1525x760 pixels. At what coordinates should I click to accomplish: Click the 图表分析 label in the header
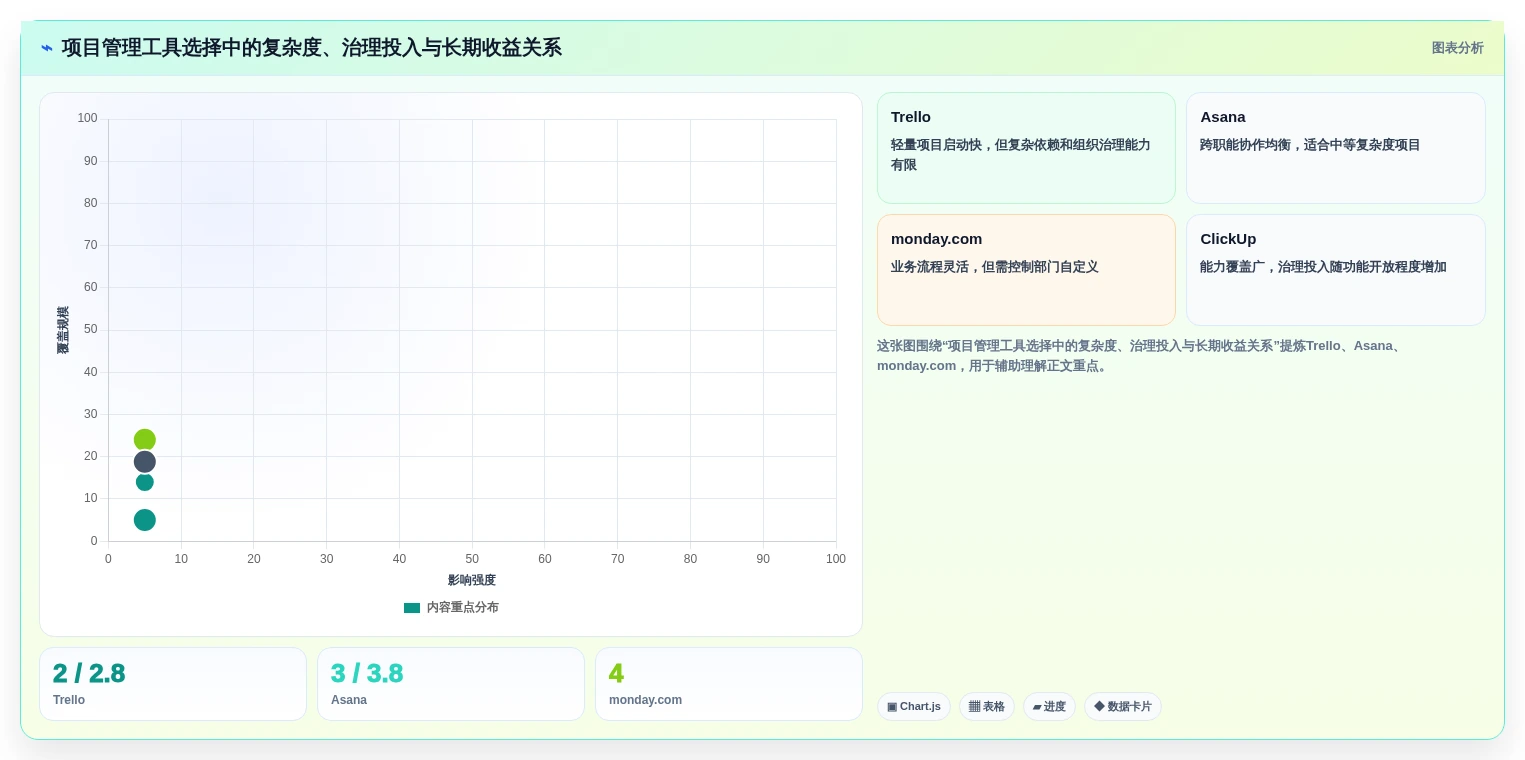coord(1457,48)
